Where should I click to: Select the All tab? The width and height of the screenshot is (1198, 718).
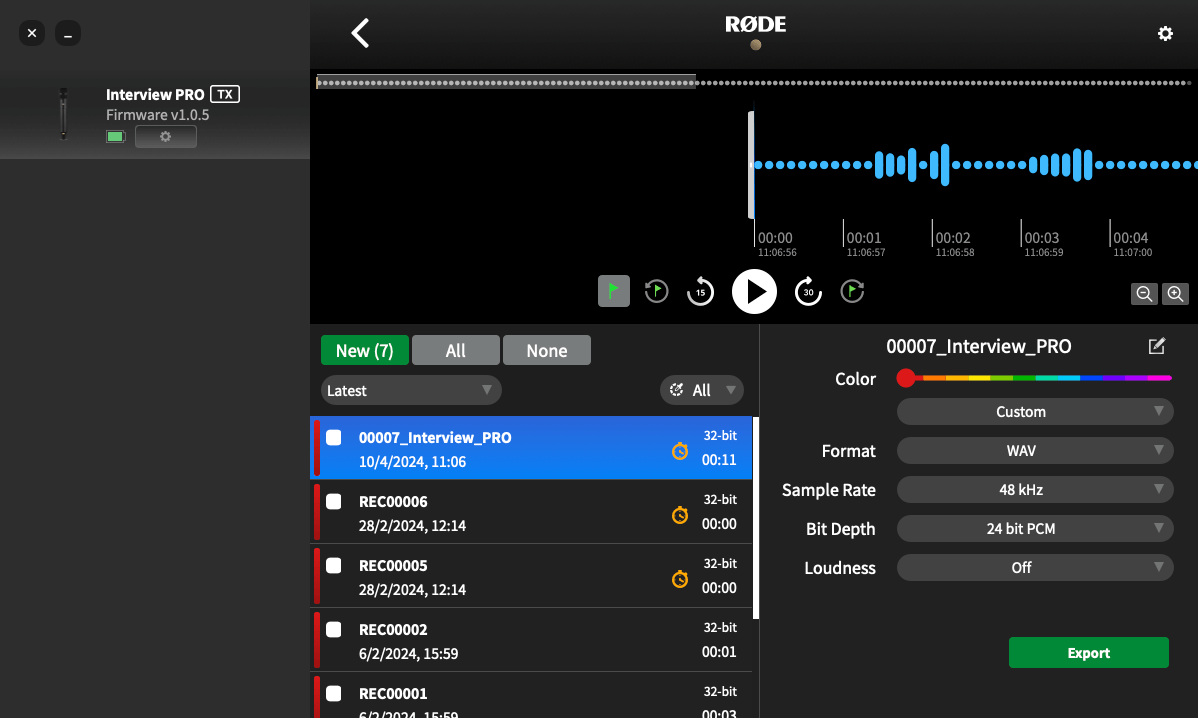click(455, 351)
